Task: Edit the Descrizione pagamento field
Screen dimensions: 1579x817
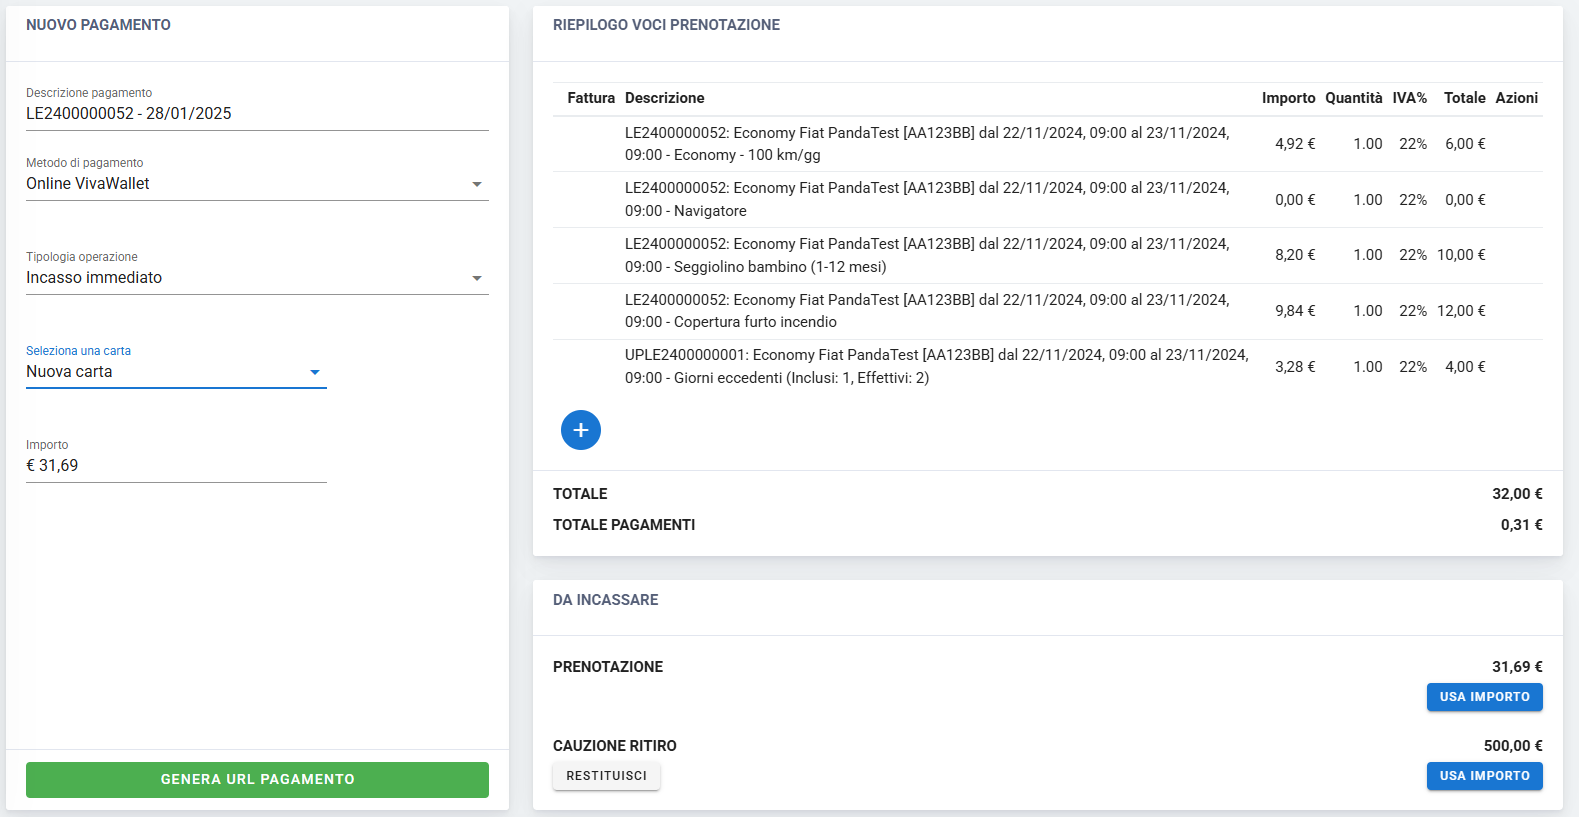Action: (257, 114)
